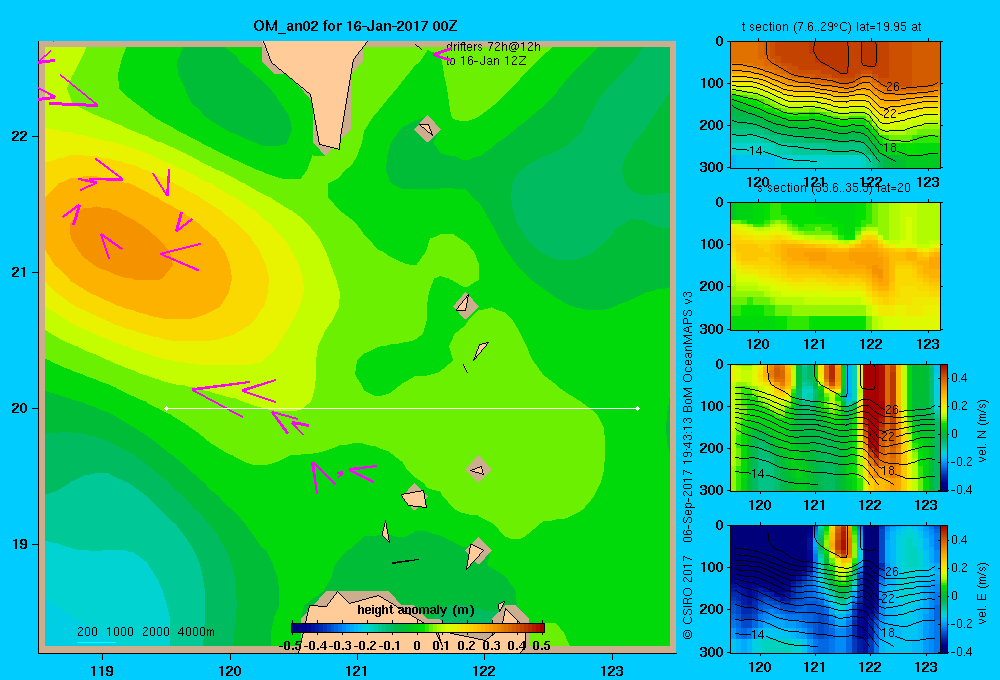Click the white section line at latitude 20
This screenshot has width=1000, height=680.
[x=402, y=408]
